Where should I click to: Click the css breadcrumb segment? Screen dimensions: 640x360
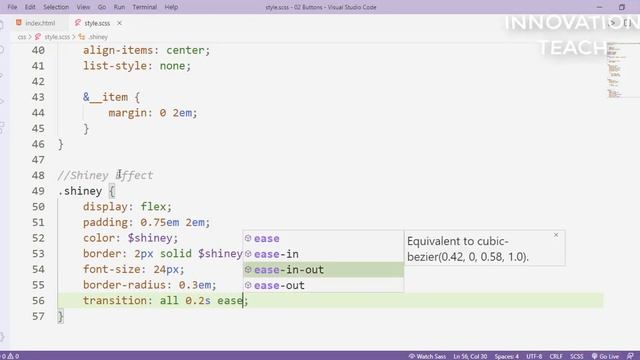coord(22,37)
